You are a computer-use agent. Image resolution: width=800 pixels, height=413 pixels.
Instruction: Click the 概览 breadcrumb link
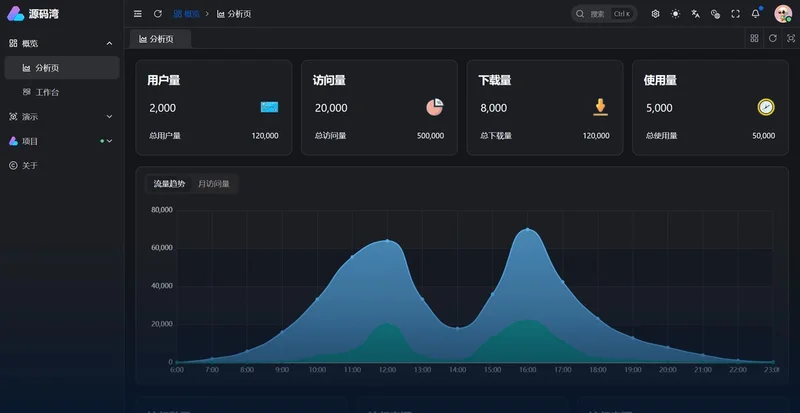click(187, 14)
